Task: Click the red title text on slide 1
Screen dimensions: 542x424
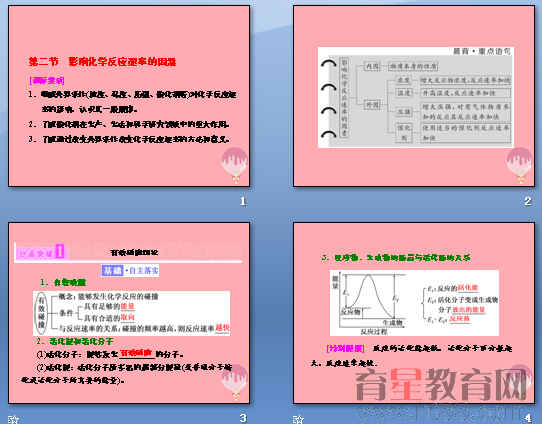Action: pos(102,62)
